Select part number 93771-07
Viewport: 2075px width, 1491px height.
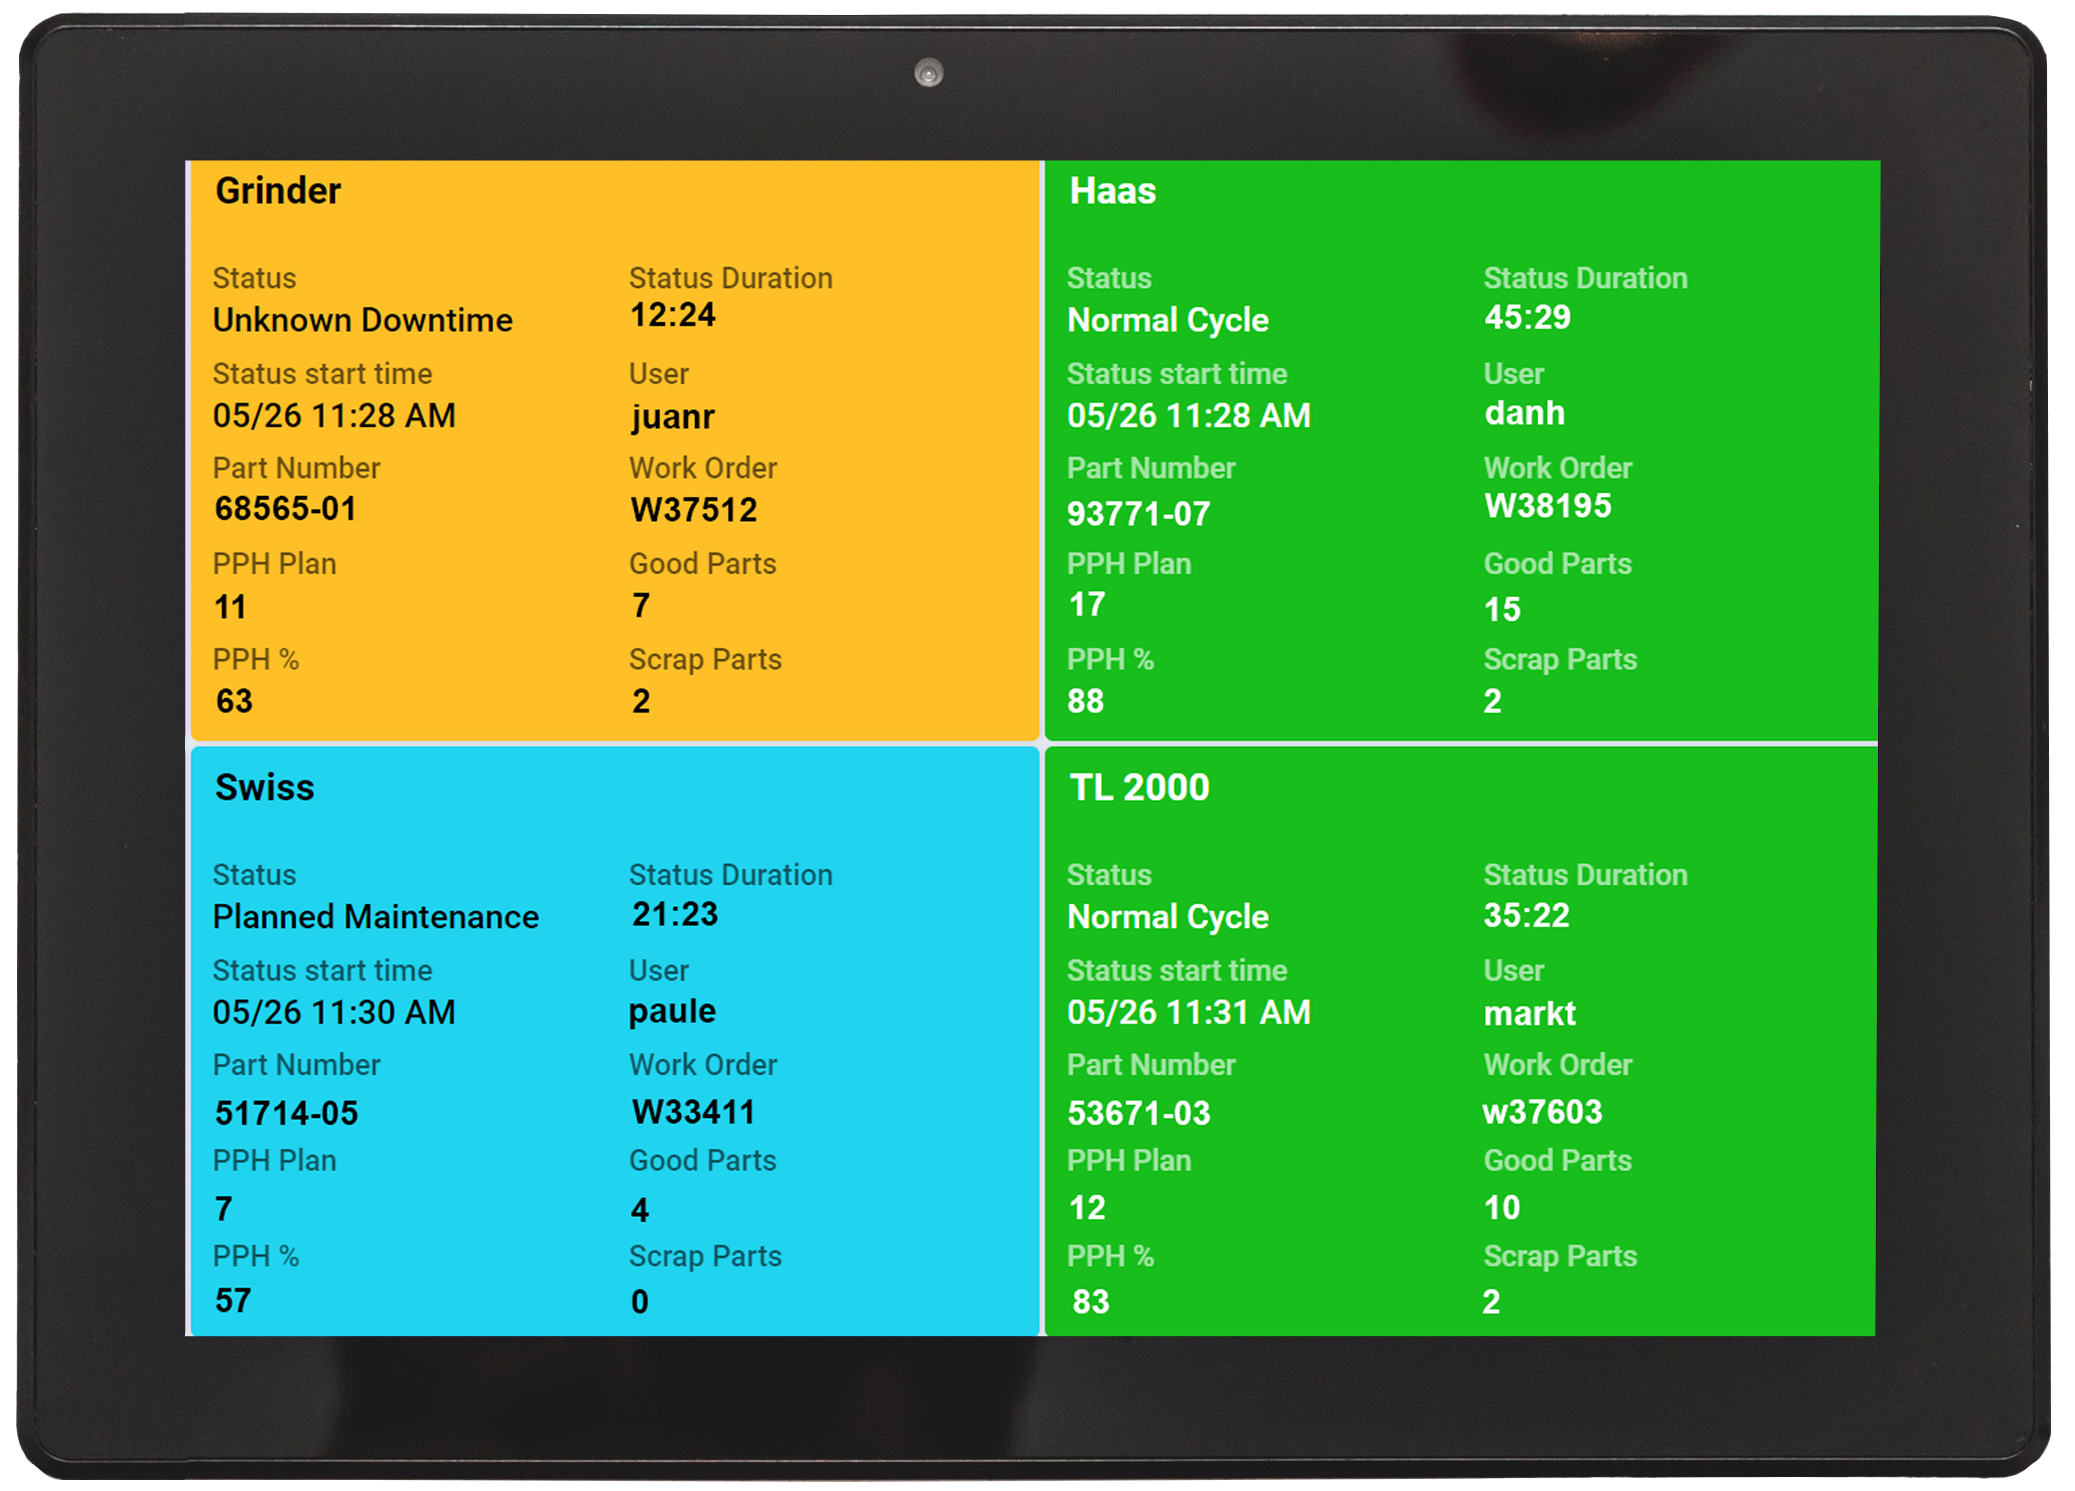tap(1138, 513)
